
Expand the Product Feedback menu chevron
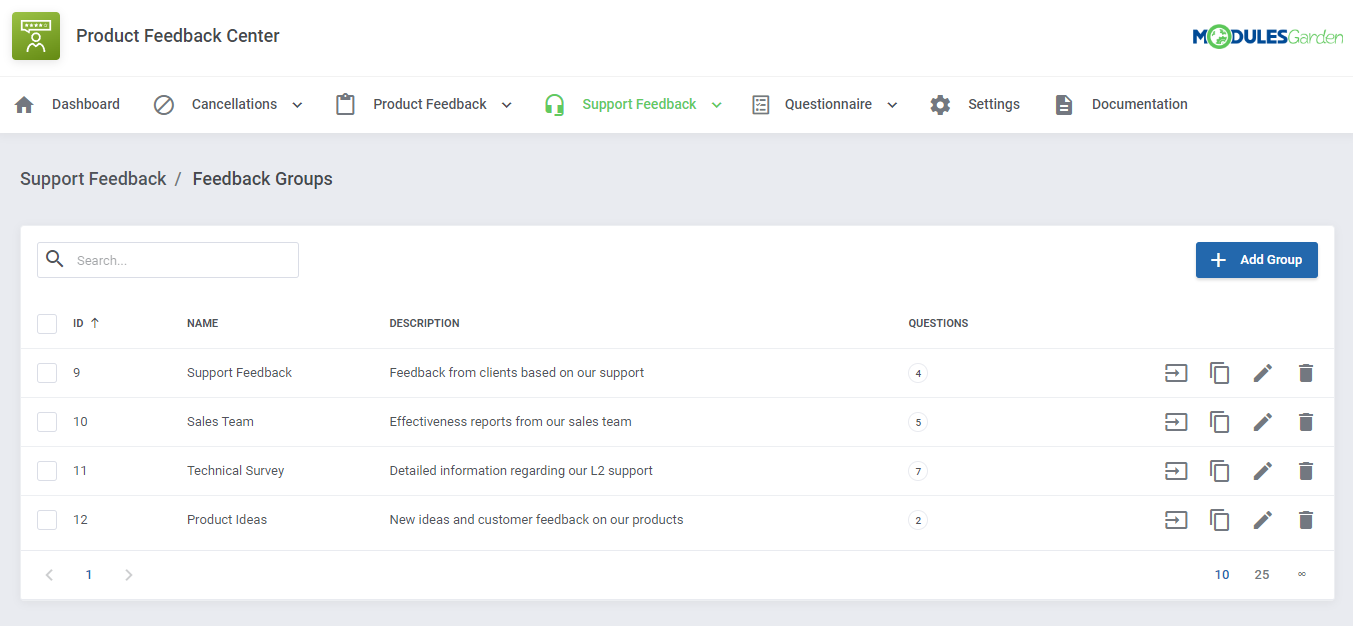pos(507,104)
